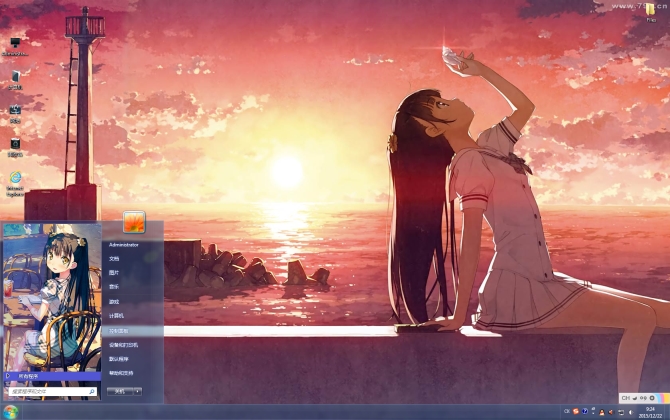Image resolution: width=670 pixels, height=420 pixels.
Task: Open the network icon on the desktop
Action: 15,114
